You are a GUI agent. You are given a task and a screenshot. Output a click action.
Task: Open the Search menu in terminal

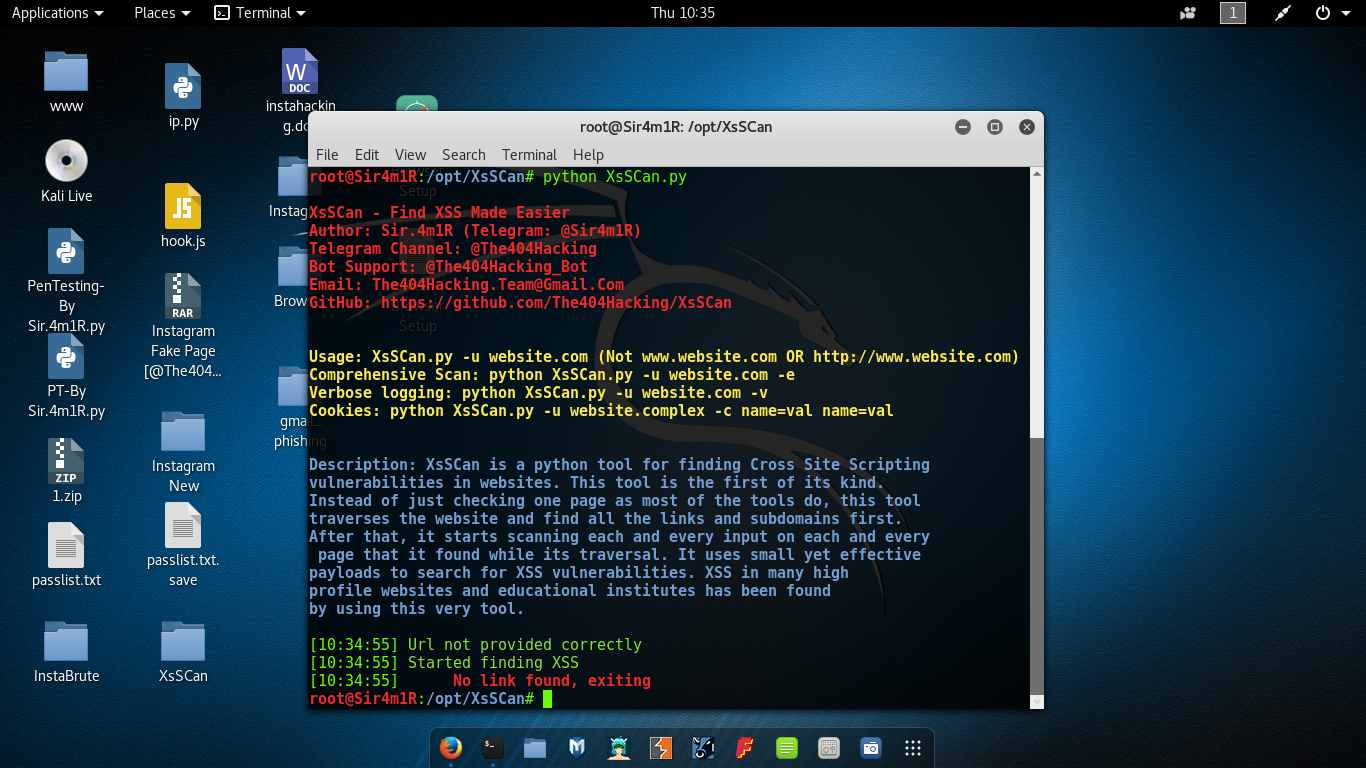tap(464, 154)
